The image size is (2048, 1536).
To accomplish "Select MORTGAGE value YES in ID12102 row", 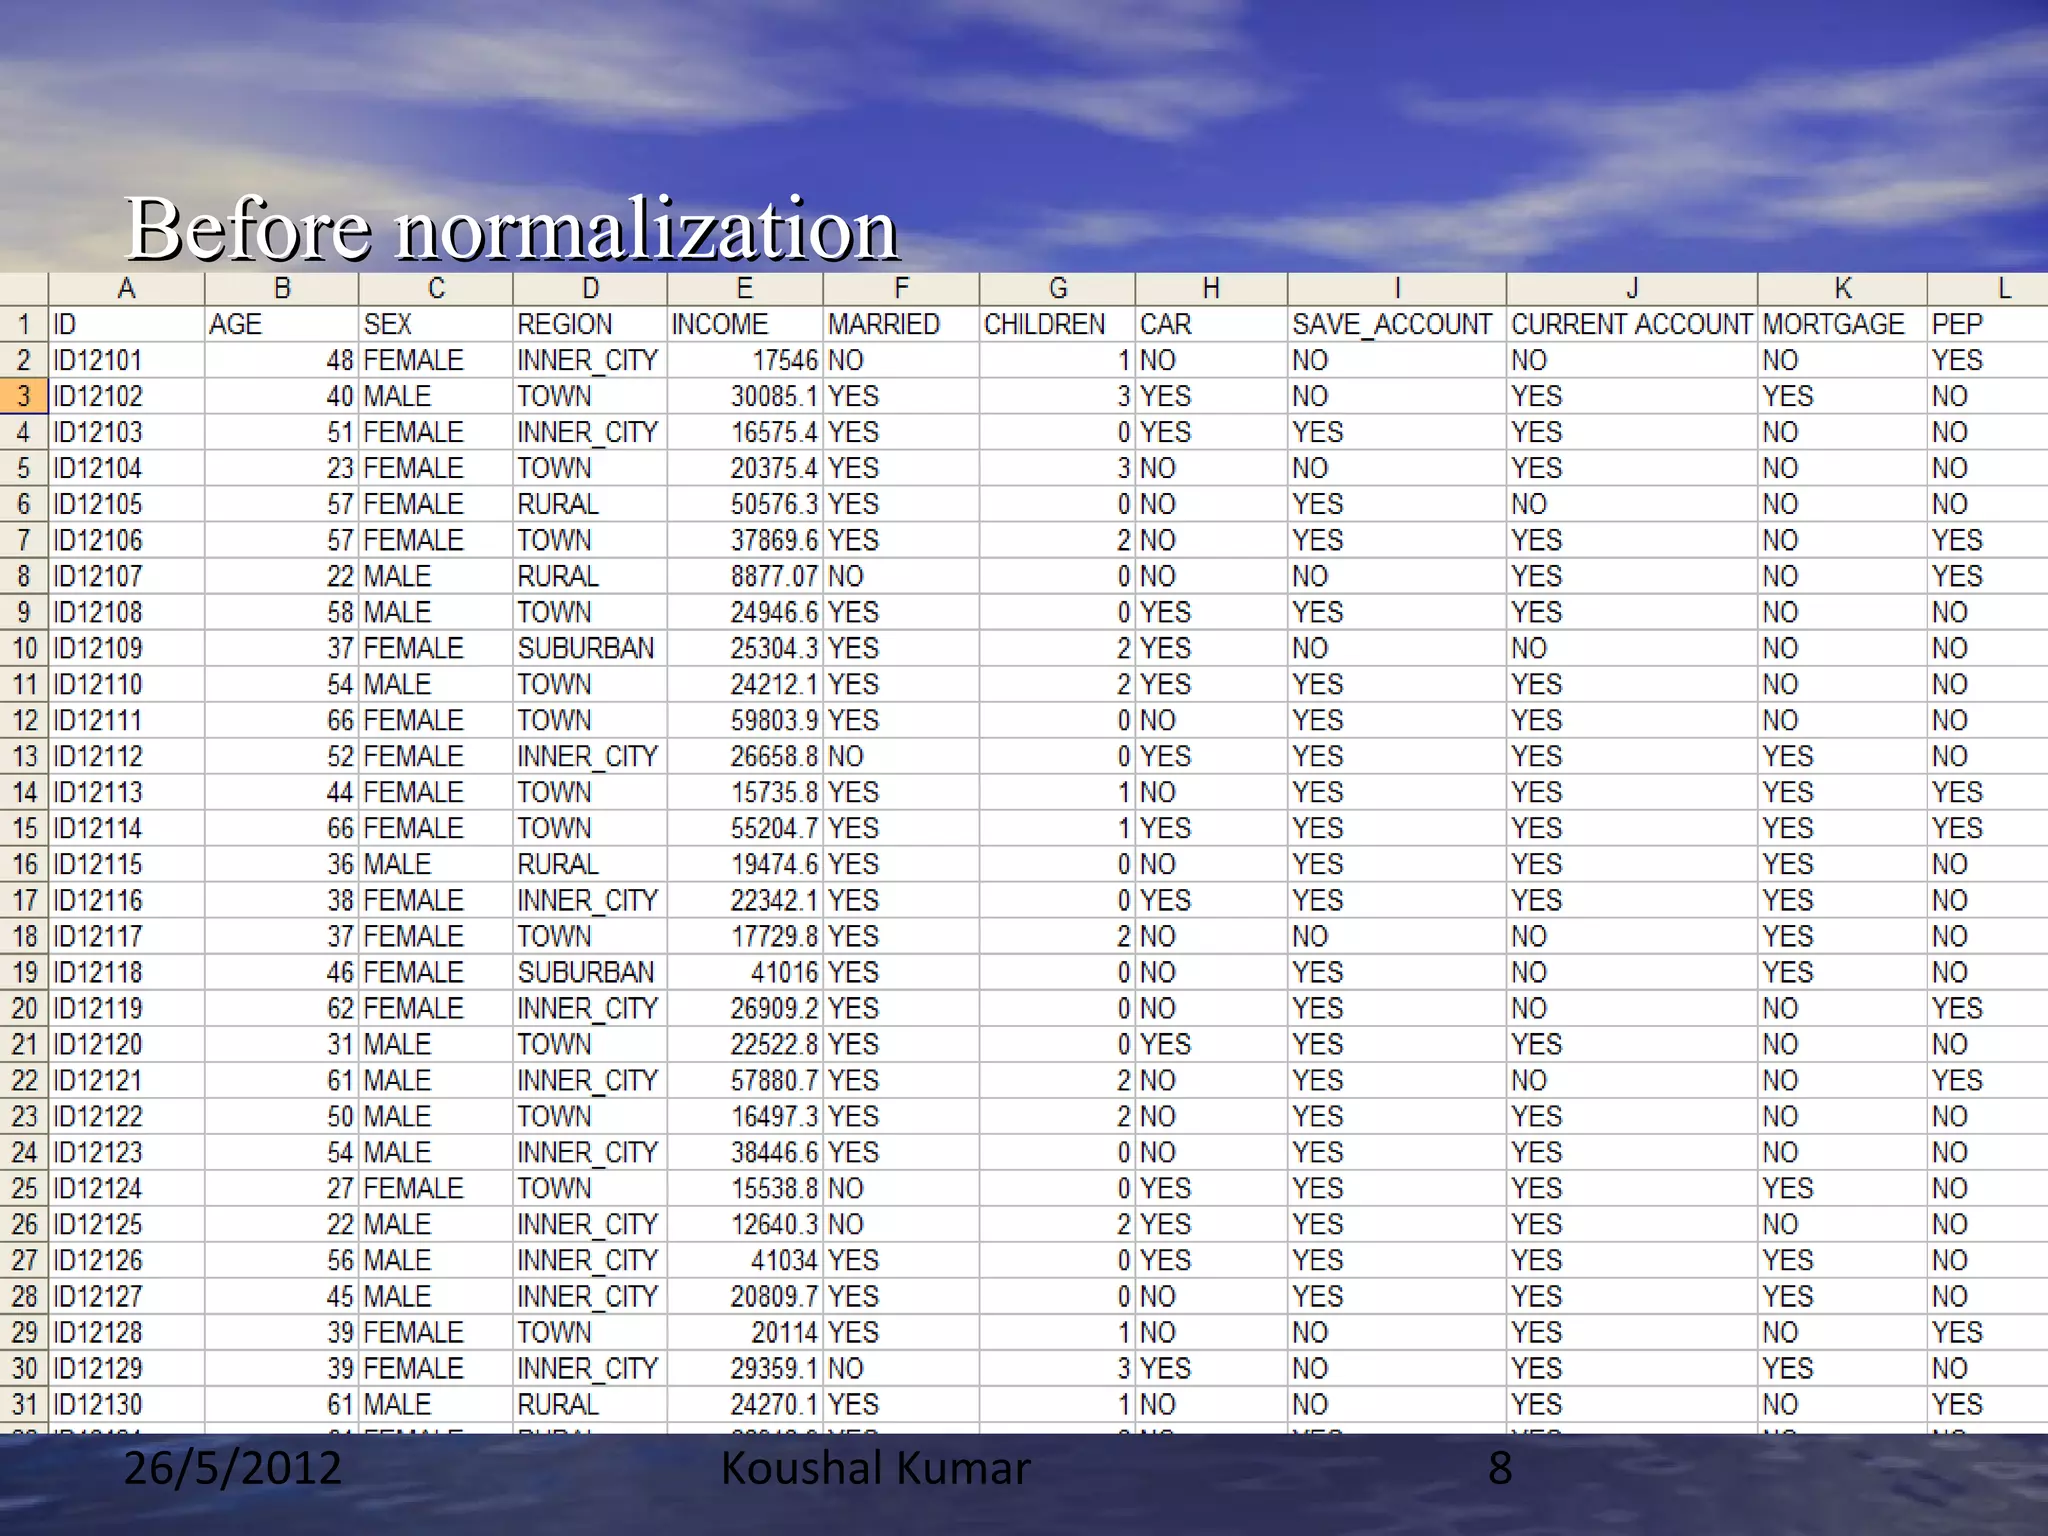I will (x=1843, y=396).
